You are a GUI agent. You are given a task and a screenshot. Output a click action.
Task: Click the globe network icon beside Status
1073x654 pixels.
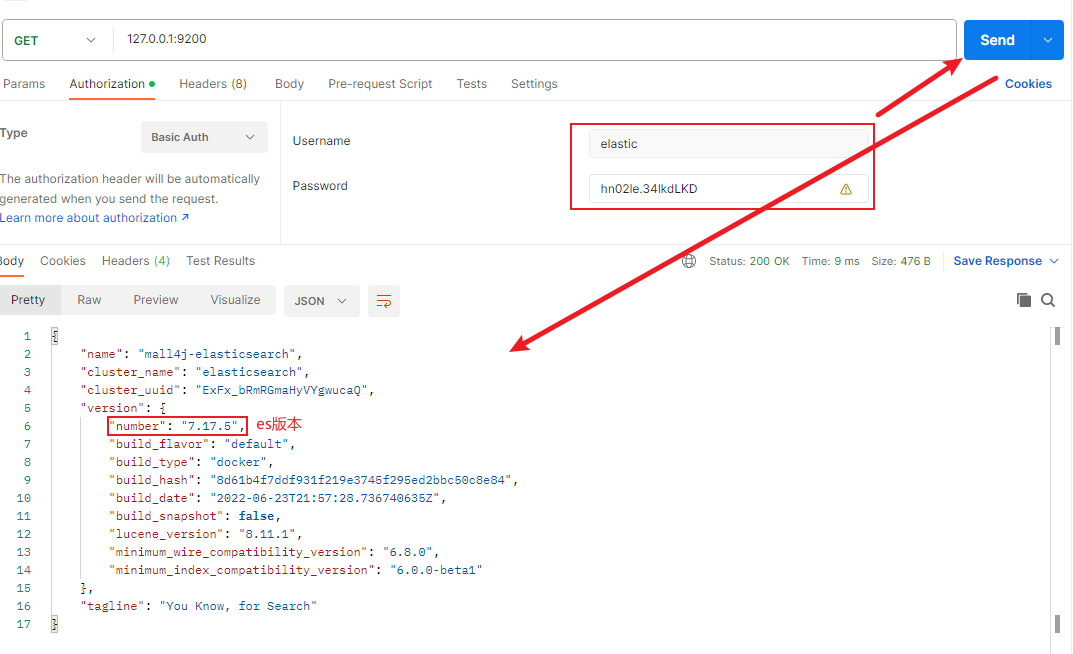click(x=689, y=261)
